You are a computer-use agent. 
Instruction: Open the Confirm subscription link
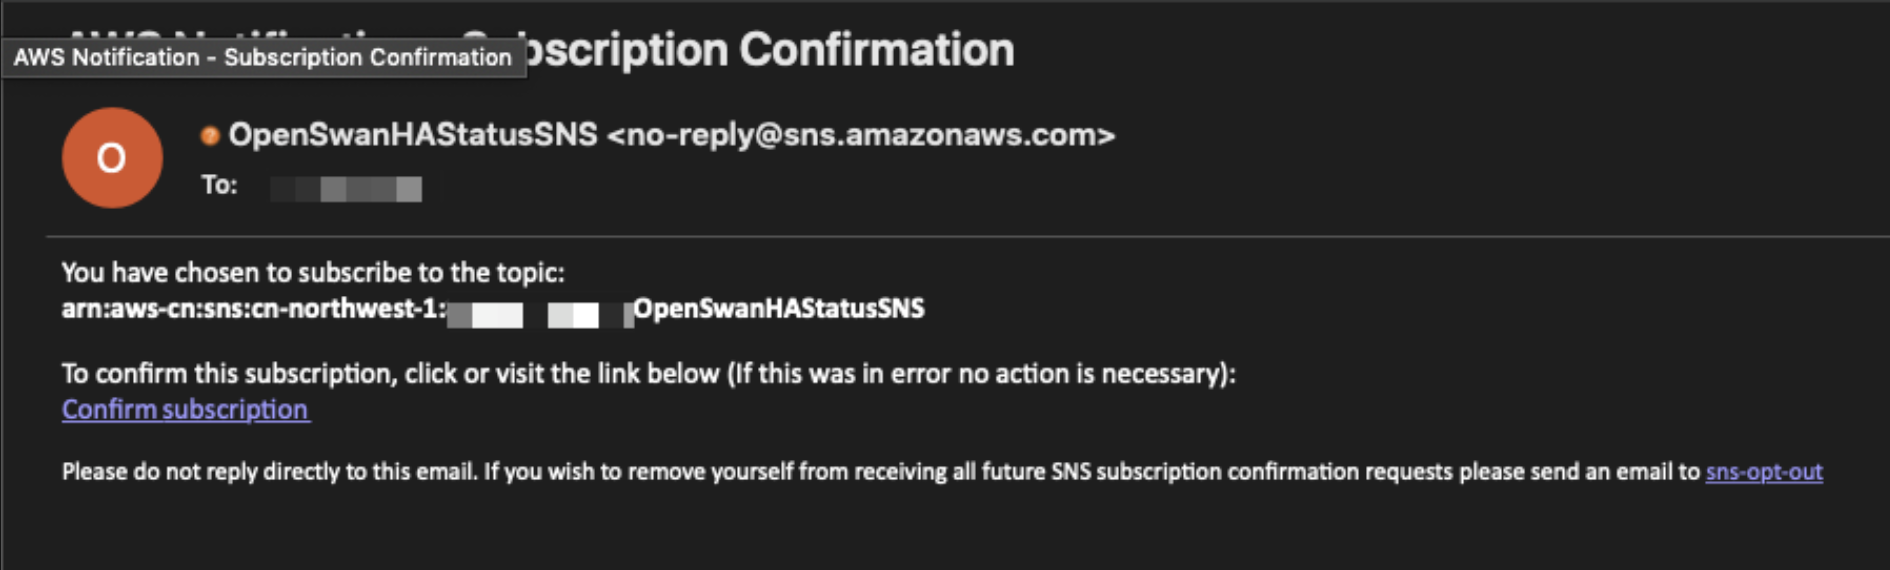(185, 409)
